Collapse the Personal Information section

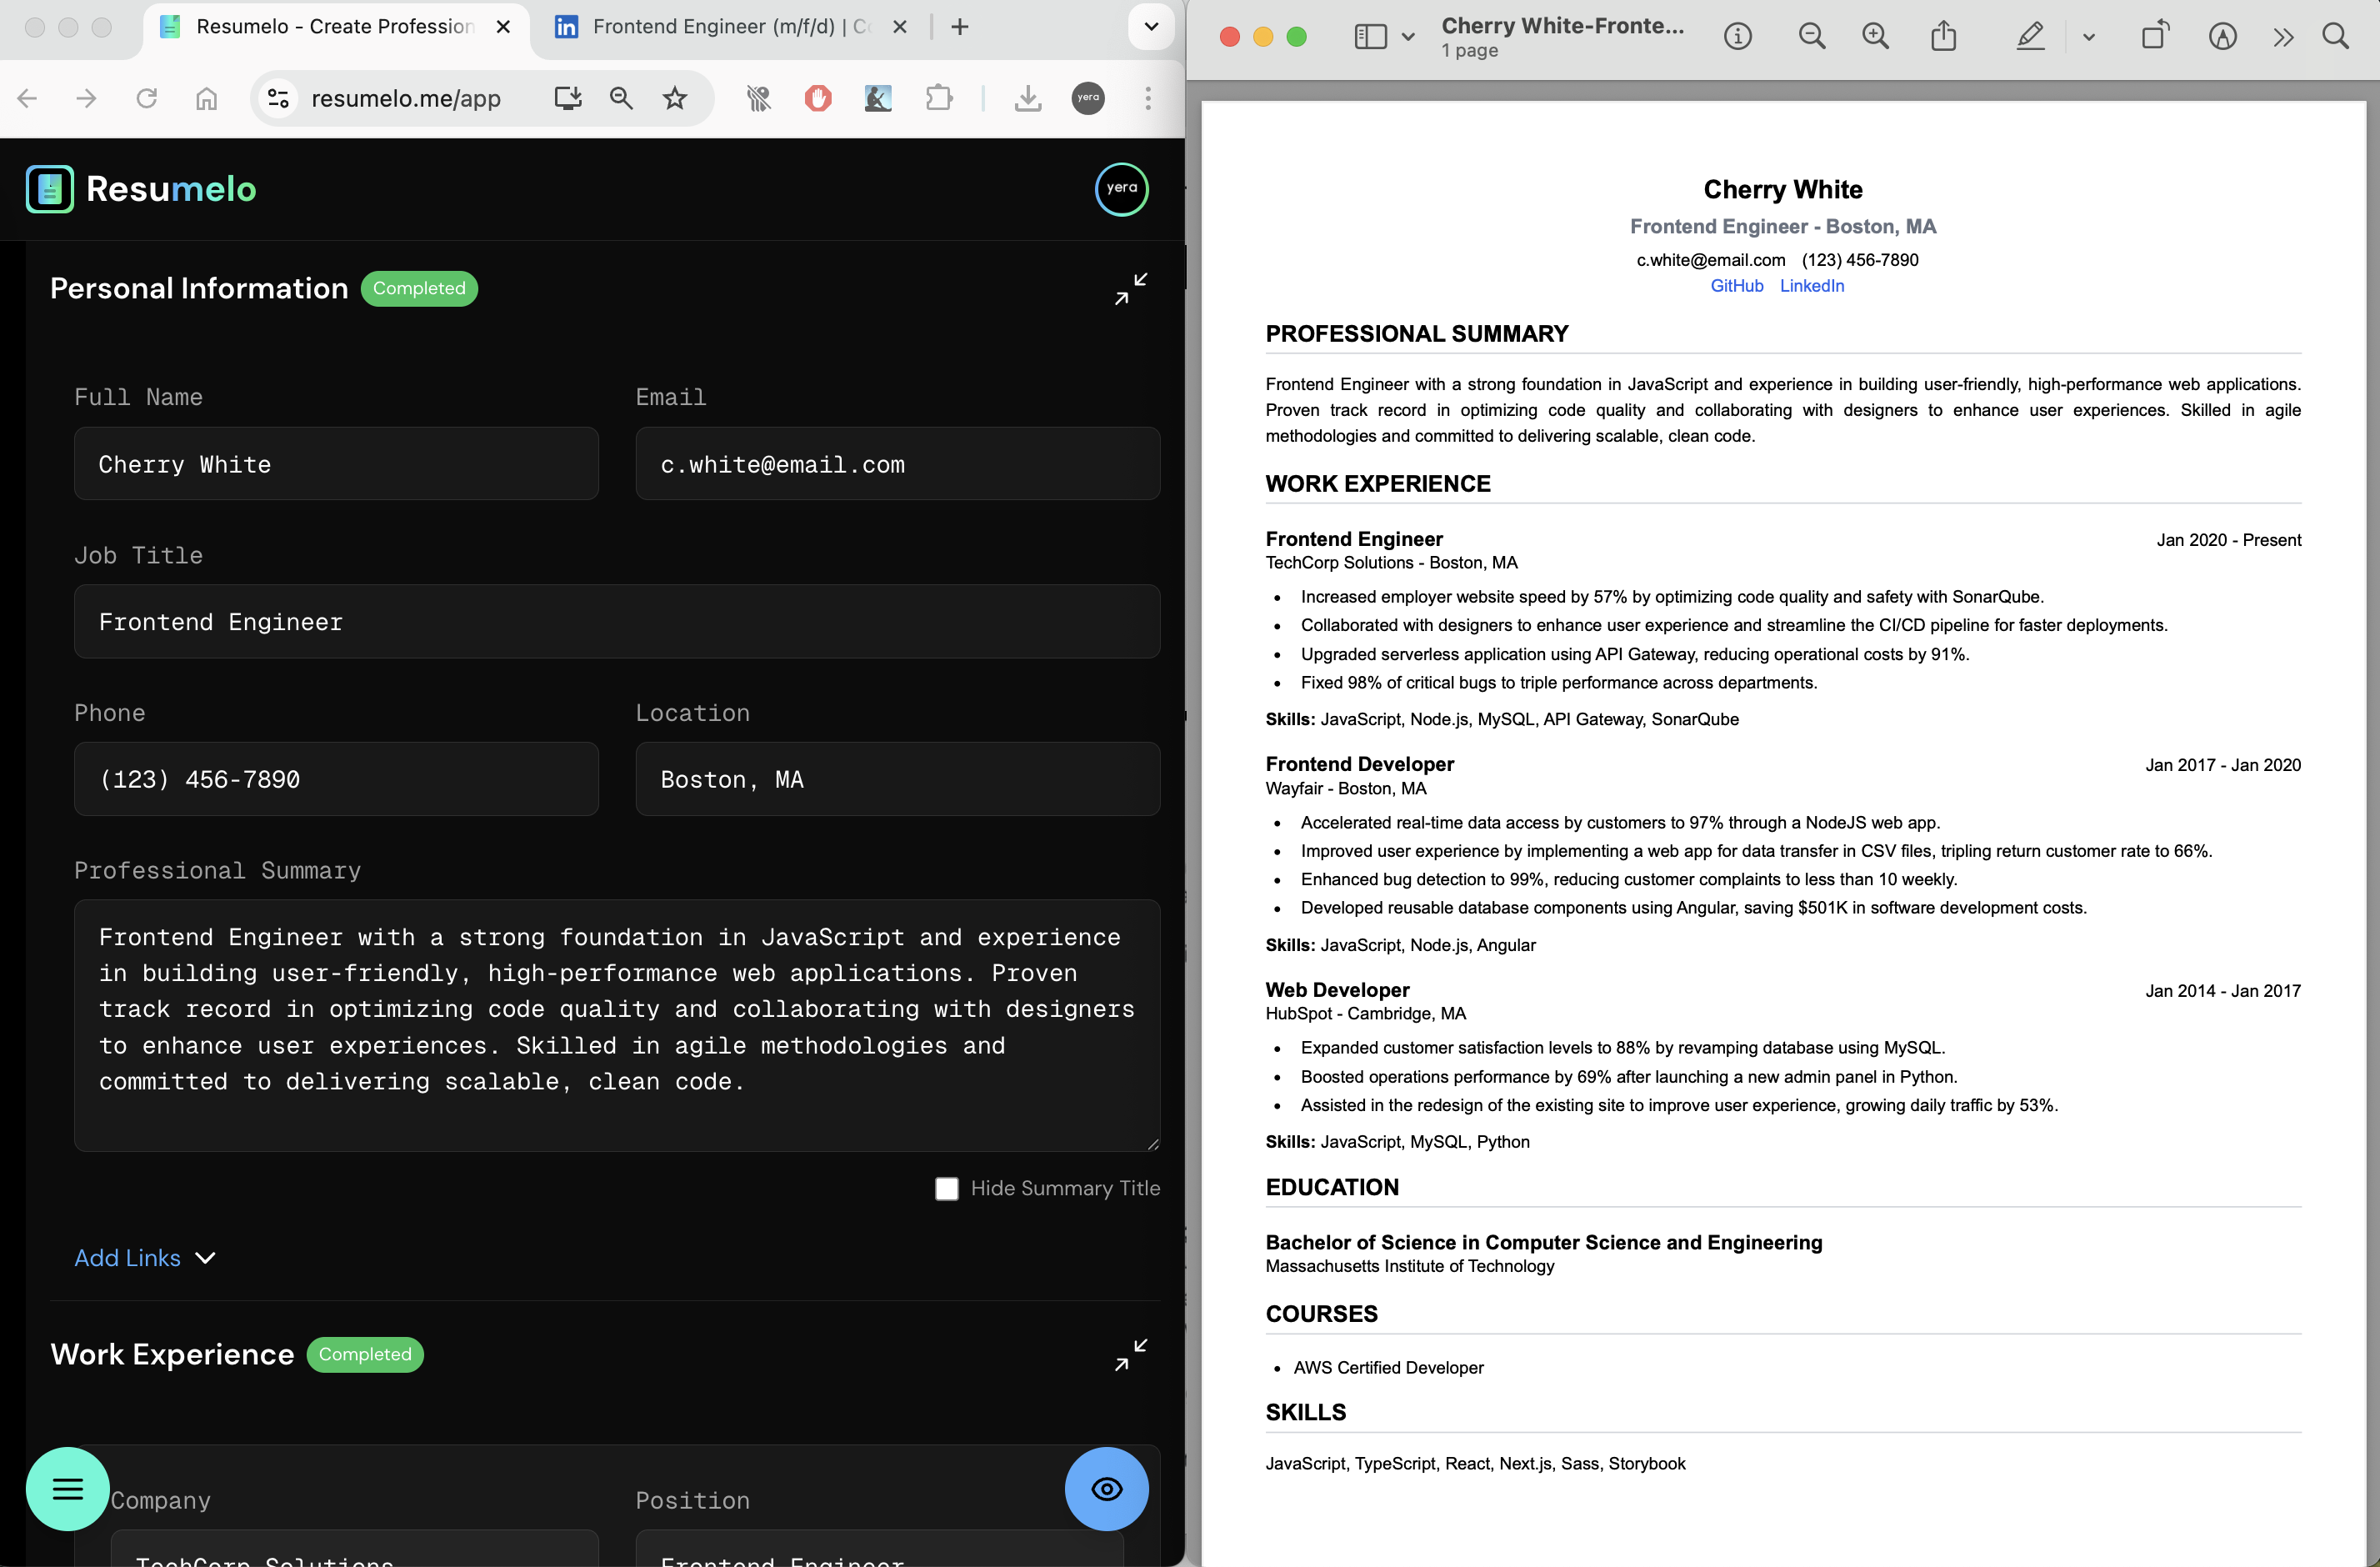[x=1131, y=289]
